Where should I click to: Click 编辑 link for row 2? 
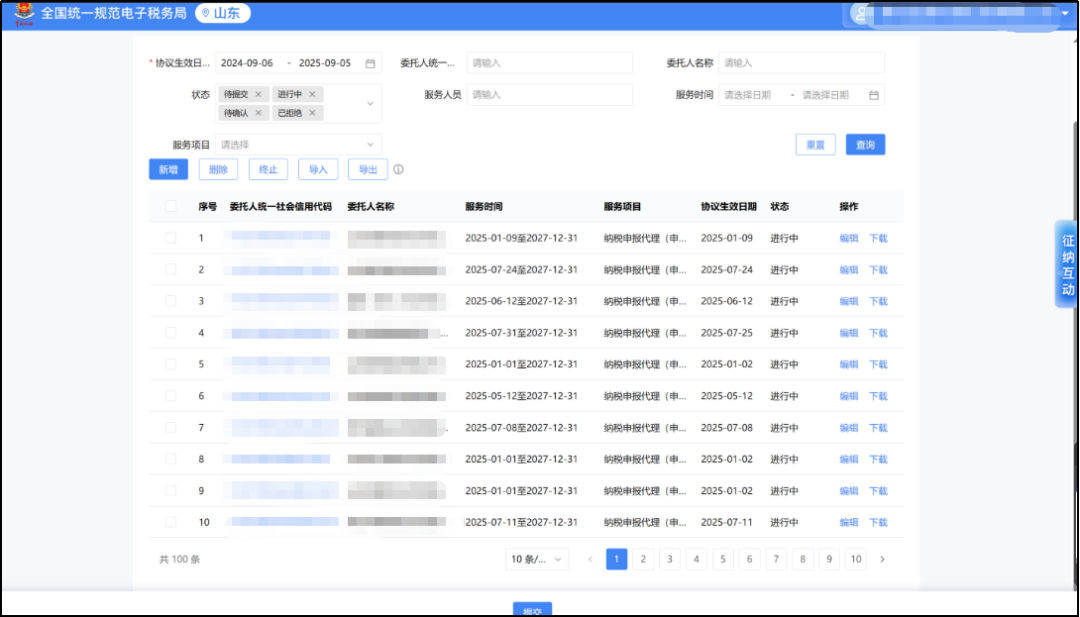(x=848, y=270)
